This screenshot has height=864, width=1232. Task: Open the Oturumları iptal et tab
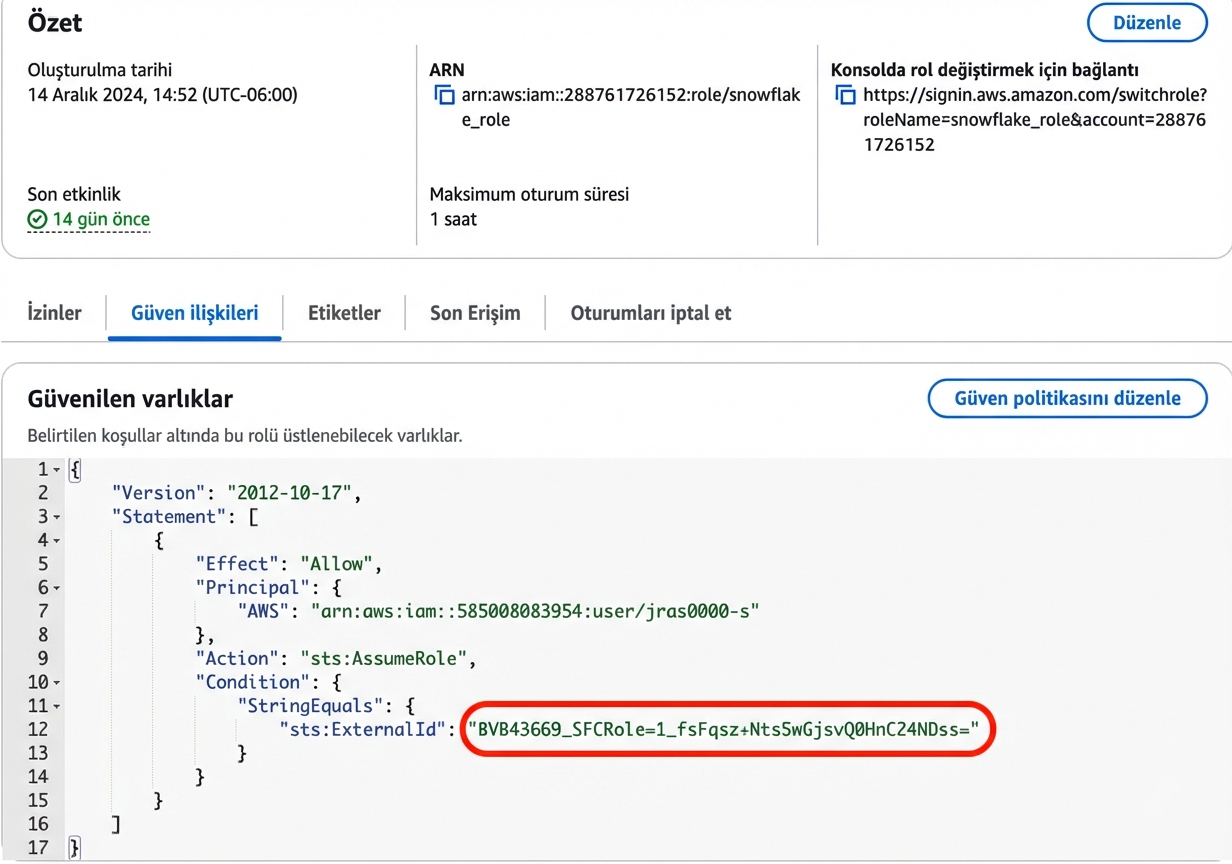650,313
